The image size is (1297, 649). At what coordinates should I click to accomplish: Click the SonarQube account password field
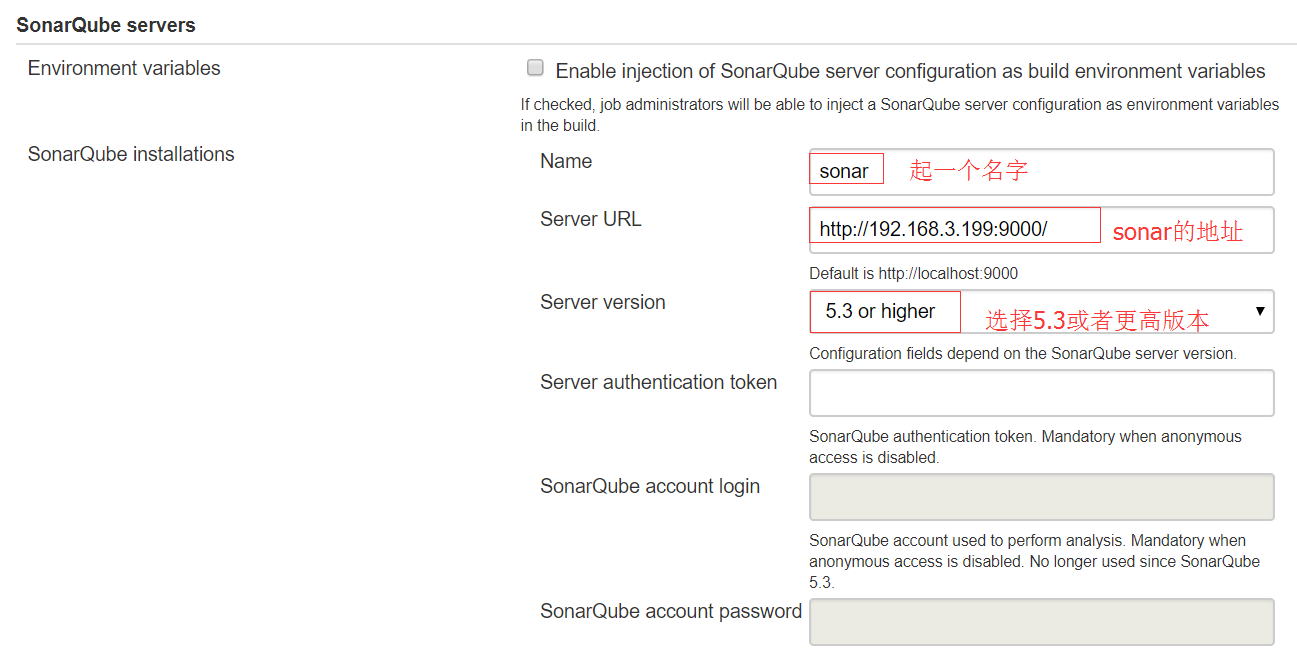coord(1040,621)
